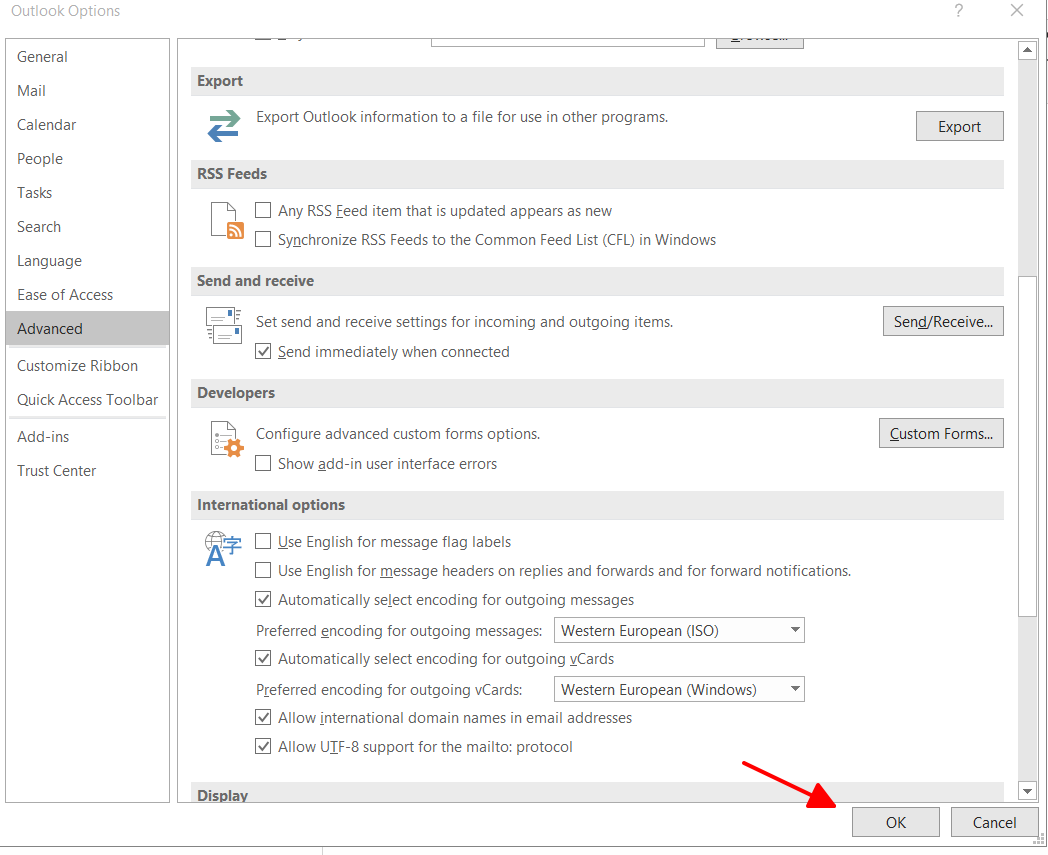Screen dimensions: 1048x855
Task: Confirm settings with the OK button
Action: pyautogui.click(x=896, y=822)
